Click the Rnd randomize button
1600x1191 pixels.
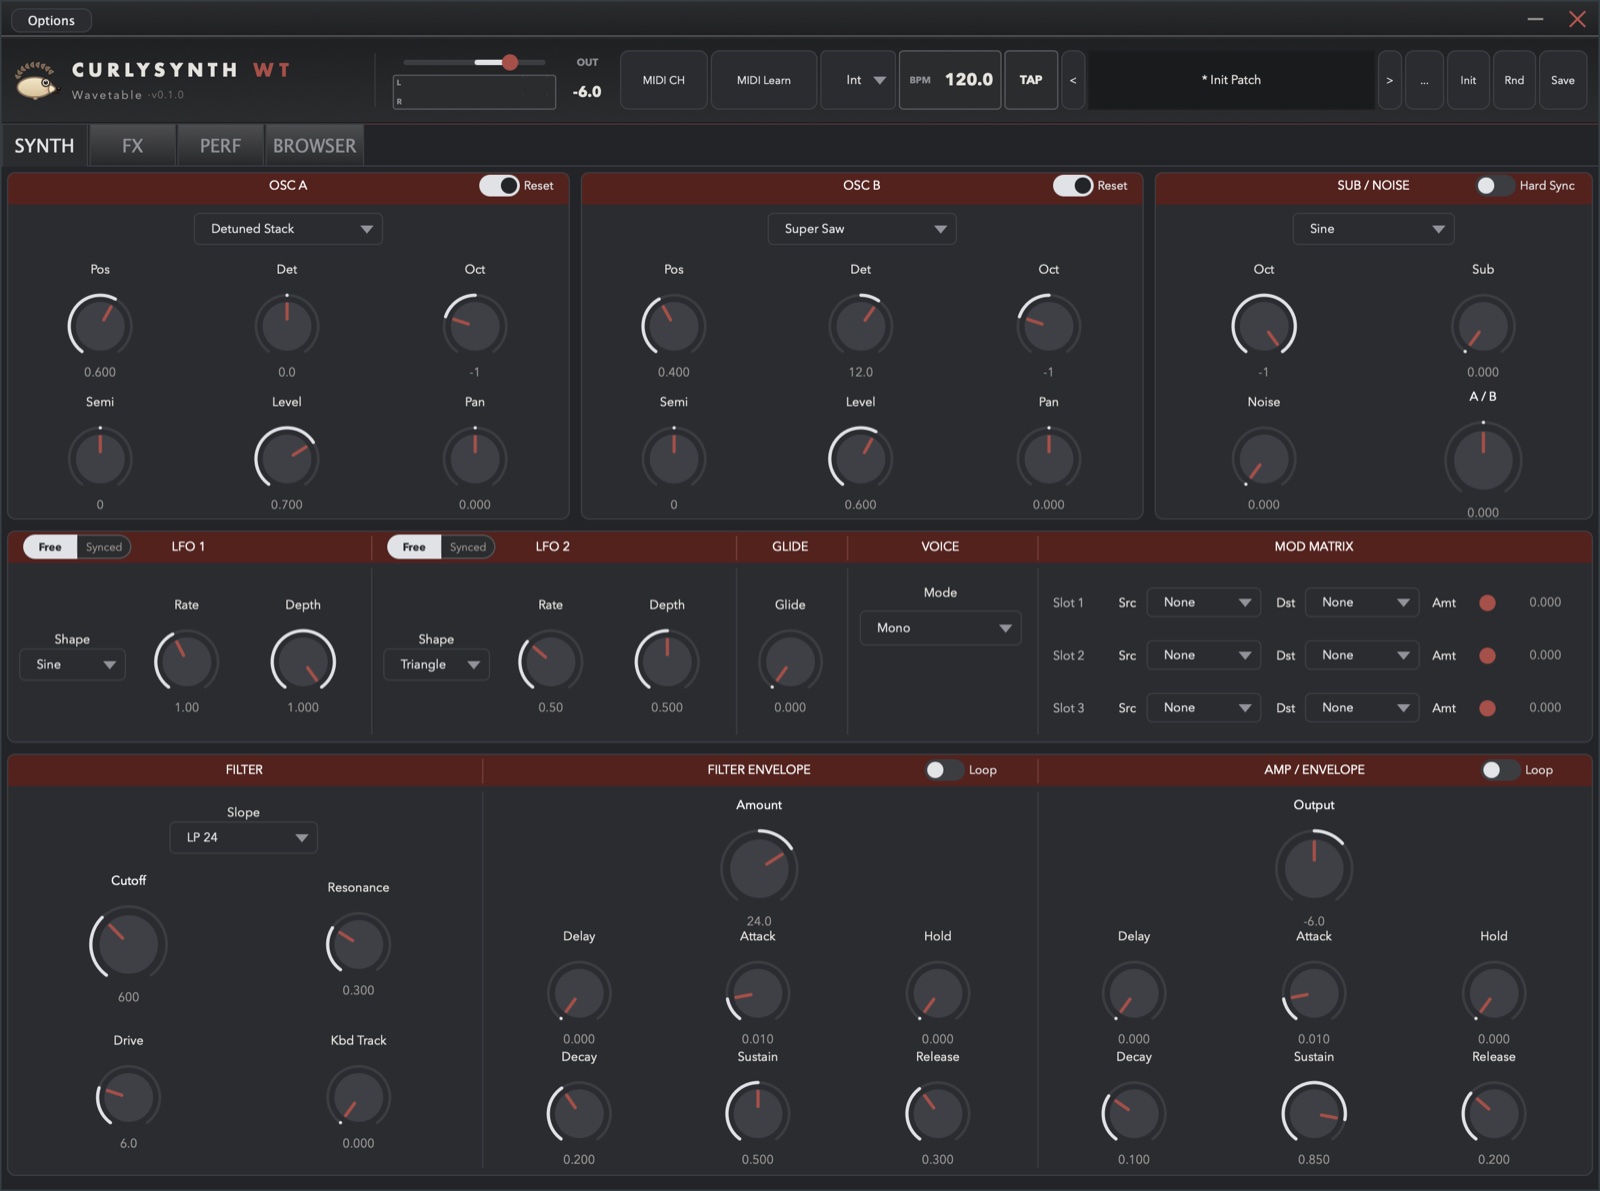[1514, 80]
